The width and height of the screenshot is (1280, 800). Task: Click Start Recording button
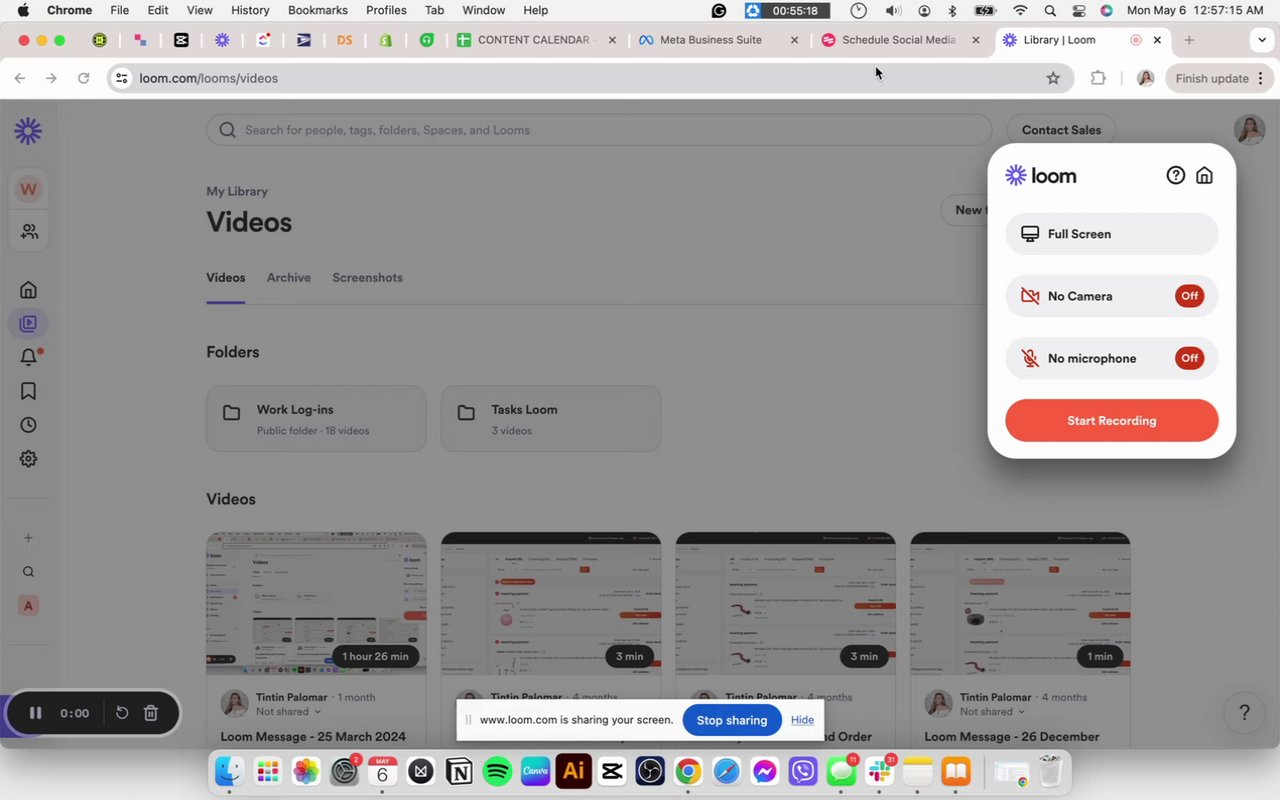point(1112,421)
